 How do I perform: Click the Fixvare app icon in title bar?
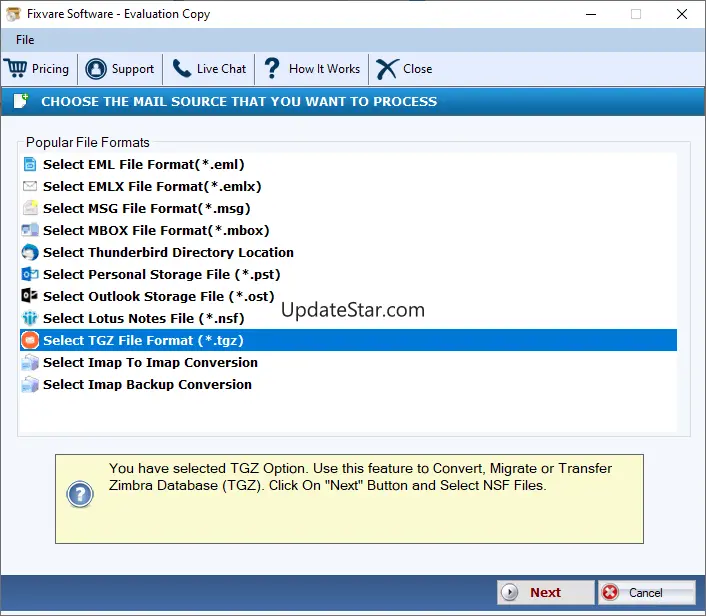click(x=13, y=14)
